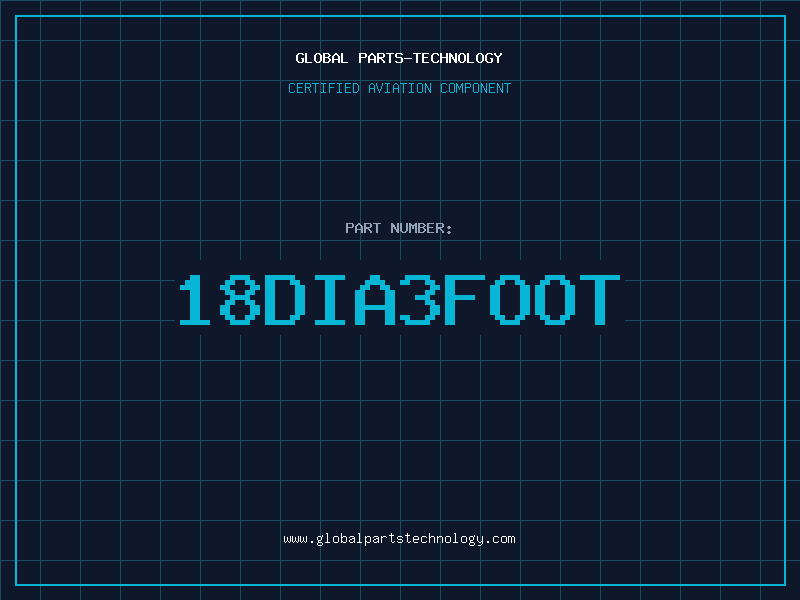The height and width of the screenshot is (600, 800).
Task: Click the GLOBAL PARTS-TECHNOLOGY heading
Action: click(x=399, y=58)
